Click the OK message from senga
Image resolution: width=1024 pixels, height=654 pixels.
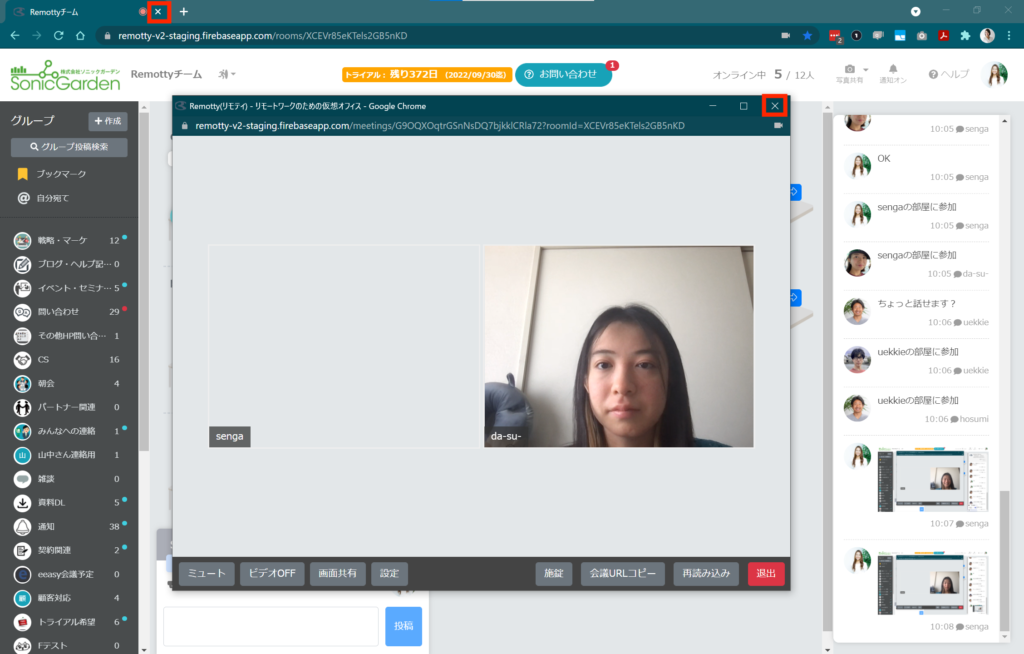tap(884, 159)
